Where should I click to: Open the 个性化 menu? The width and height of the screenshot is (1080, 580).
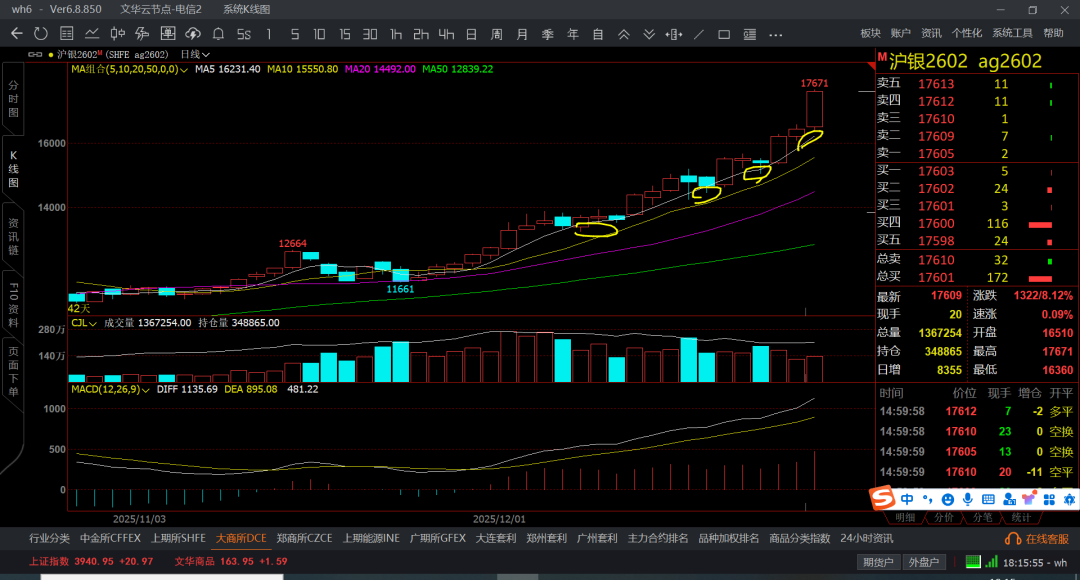point(966,33)
